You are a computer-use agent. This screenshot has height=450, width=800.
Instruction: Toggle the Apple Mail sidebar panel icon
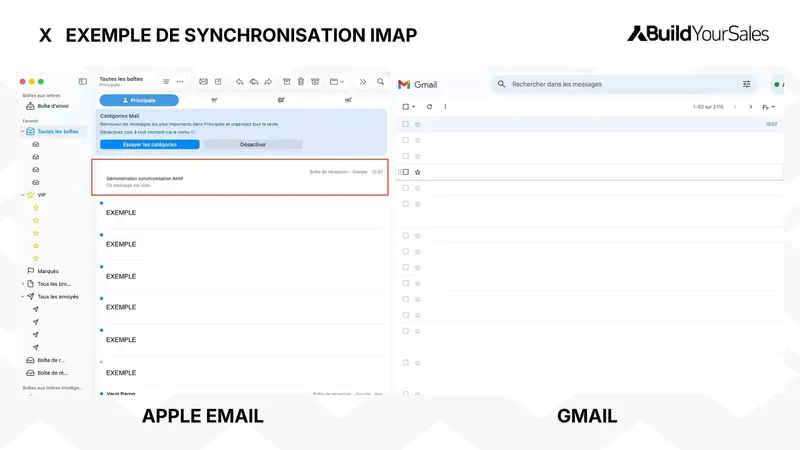coord(83,82)
